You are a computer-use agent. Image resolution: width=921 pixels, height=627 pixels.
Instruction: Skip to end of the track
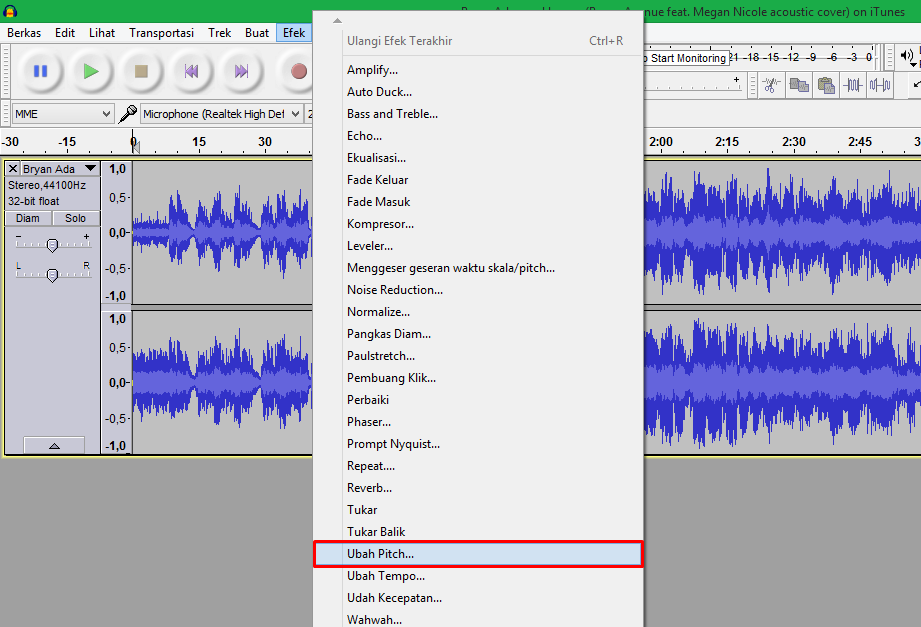click(241, 71)
